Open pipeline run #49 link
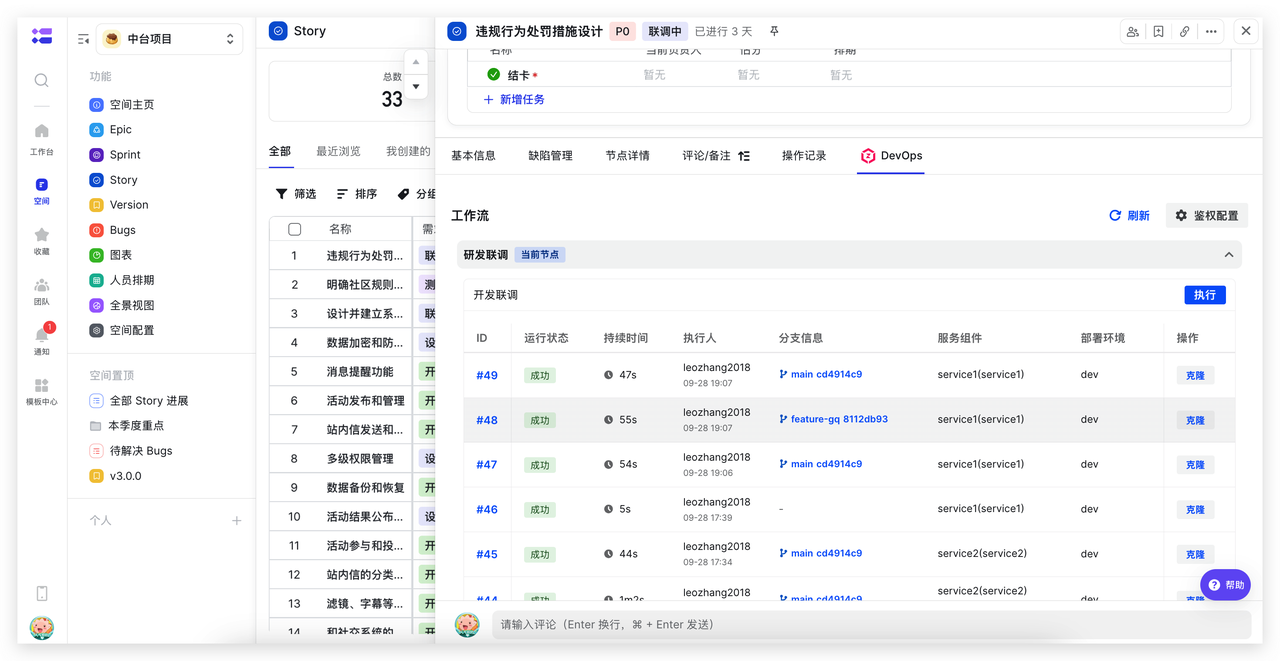 tap(486, 376)
